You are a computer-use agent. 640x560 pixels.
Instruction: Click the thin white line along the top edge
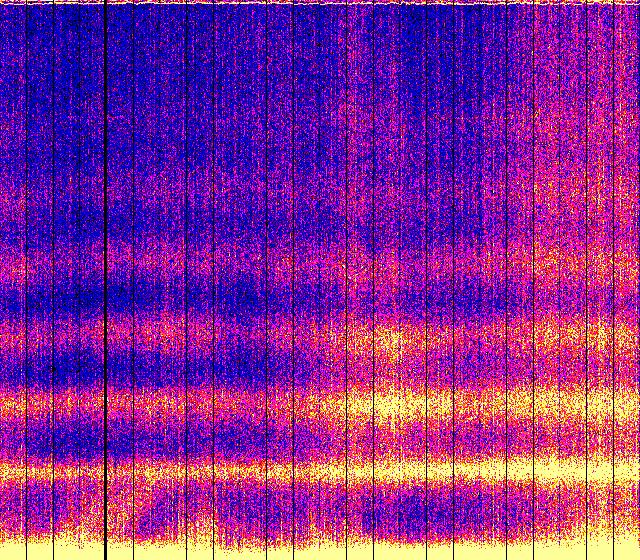[x=320, y=3]
